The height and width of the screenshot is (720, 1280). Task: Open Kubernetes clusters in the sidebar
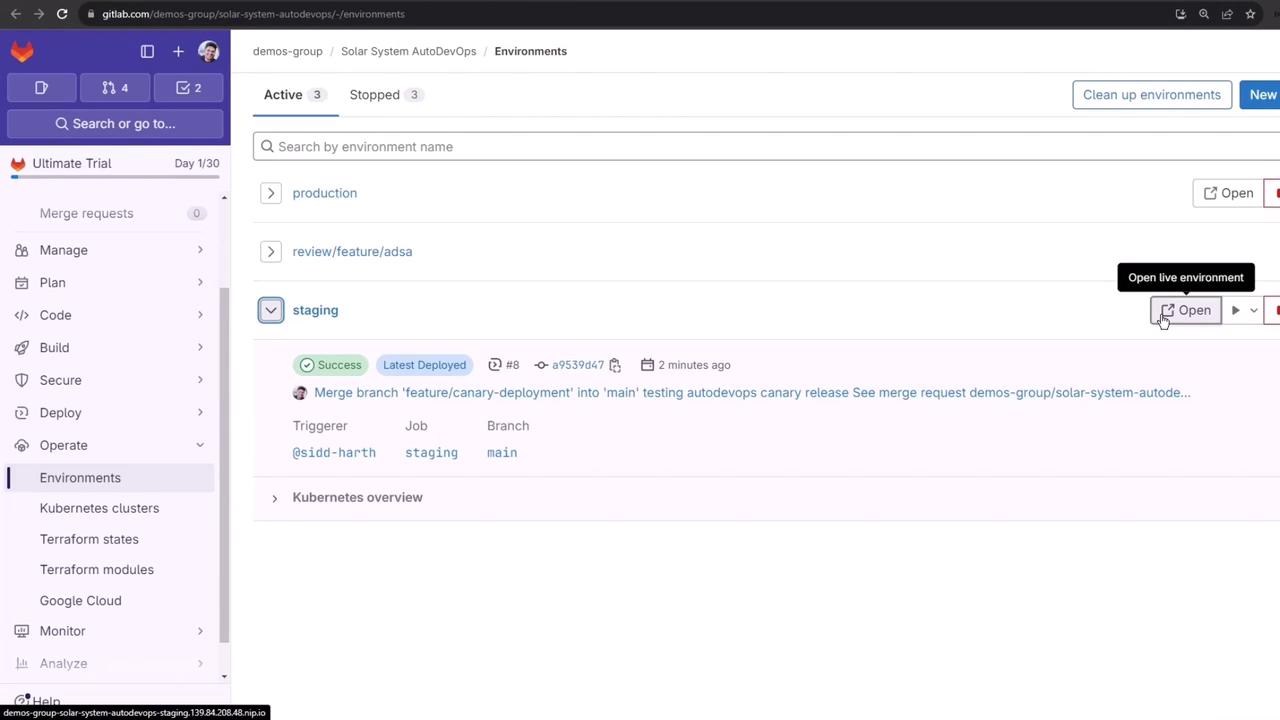[x=111, y=508]
